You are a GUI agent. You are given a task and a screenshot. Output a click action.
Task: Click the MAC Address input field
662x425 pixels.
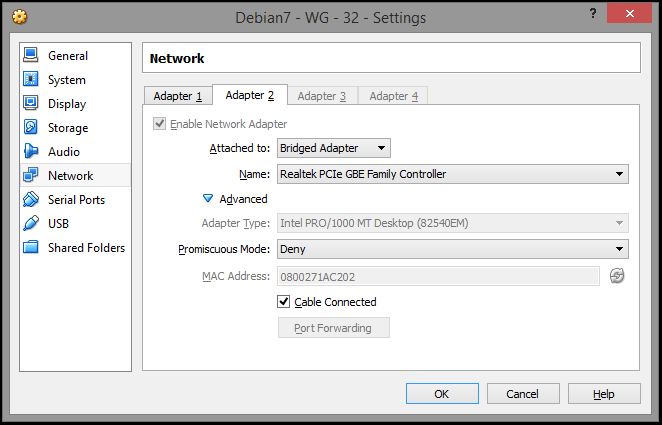(438, 276)
